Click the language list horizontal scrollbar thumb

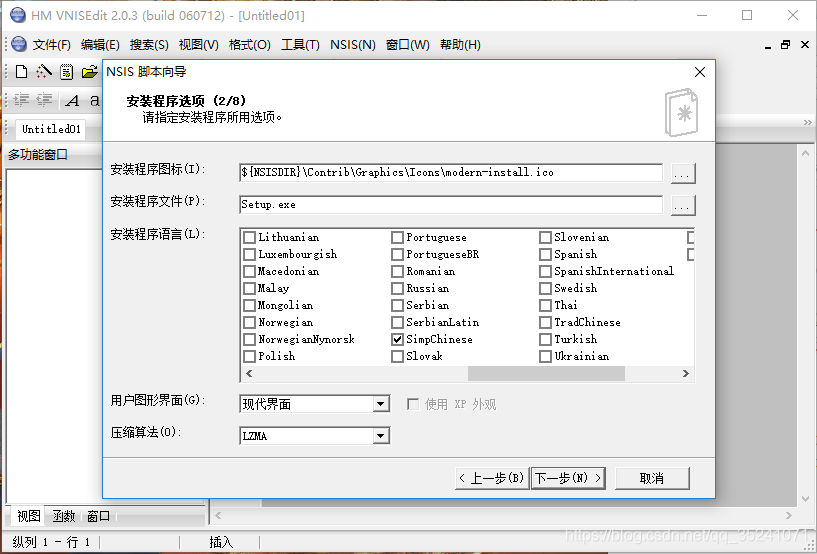(546, 373)
